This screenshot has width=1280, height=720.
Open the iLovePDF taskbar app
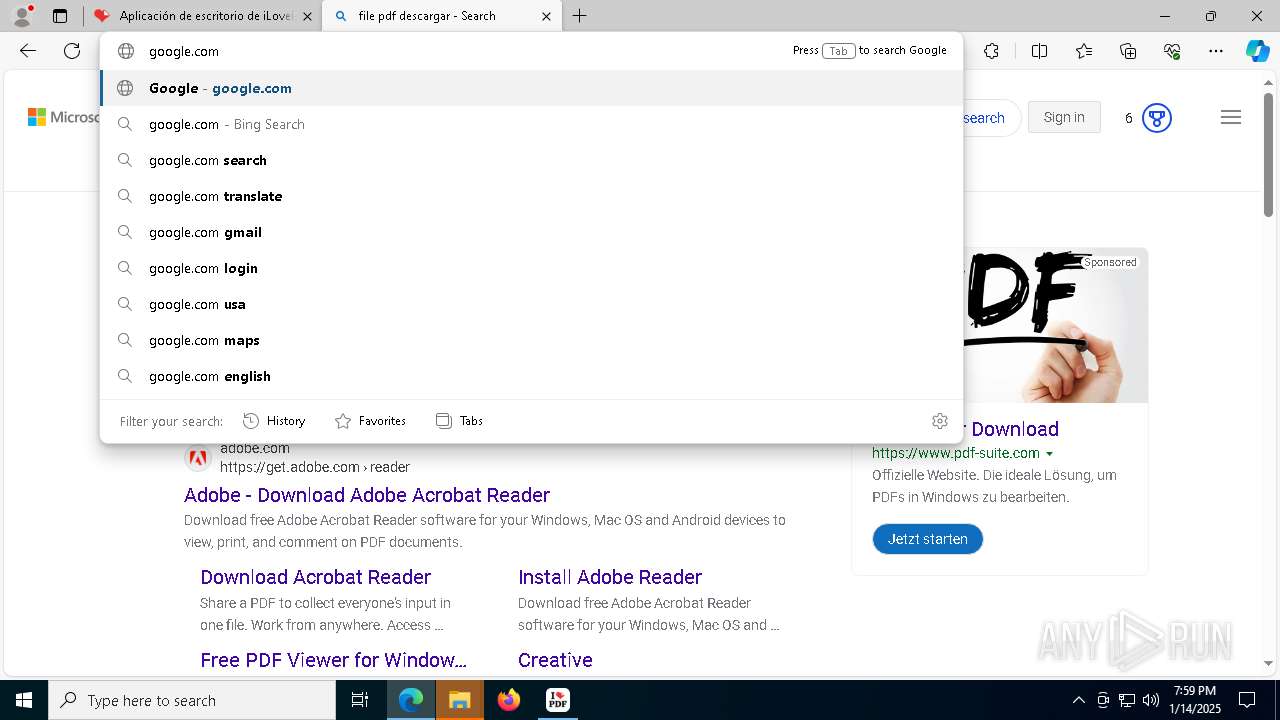click(x=557, y=700)
